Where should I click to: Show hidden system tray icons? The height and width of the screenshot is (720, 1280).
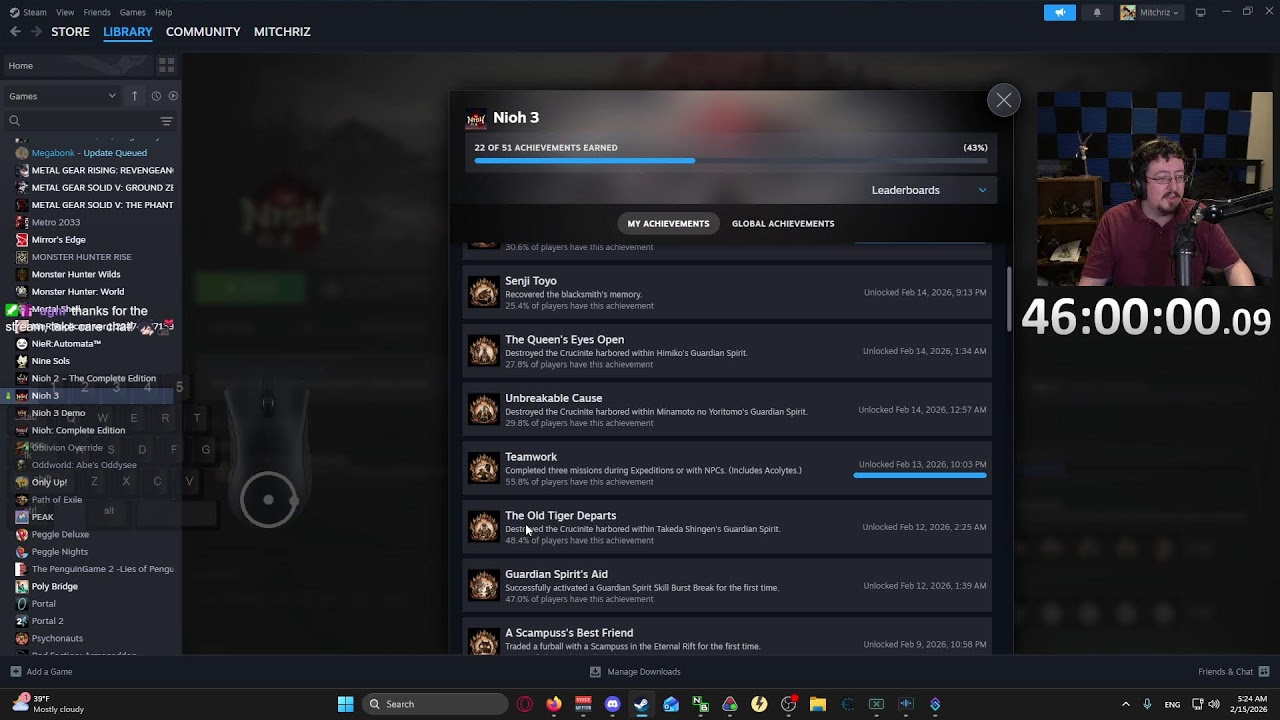[x=1125, y=704]
